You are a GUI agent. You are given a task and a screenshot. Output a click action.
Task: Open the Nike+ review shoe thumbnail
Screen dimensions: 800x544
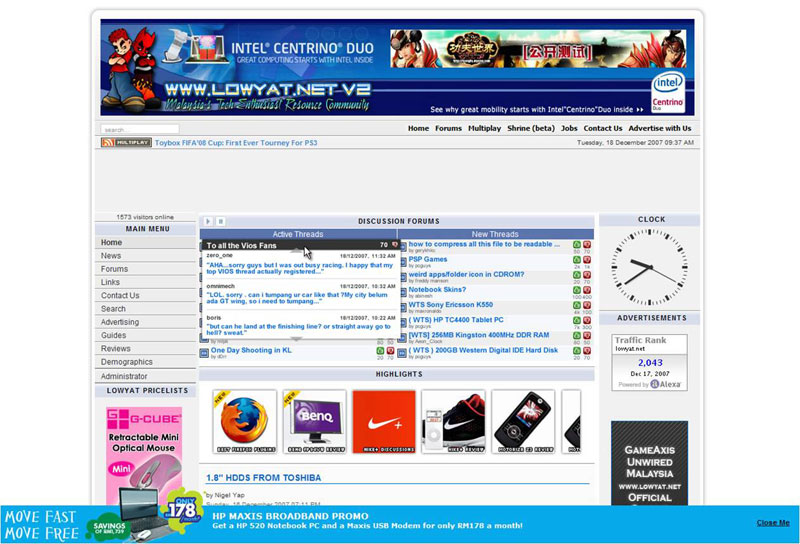454,422
